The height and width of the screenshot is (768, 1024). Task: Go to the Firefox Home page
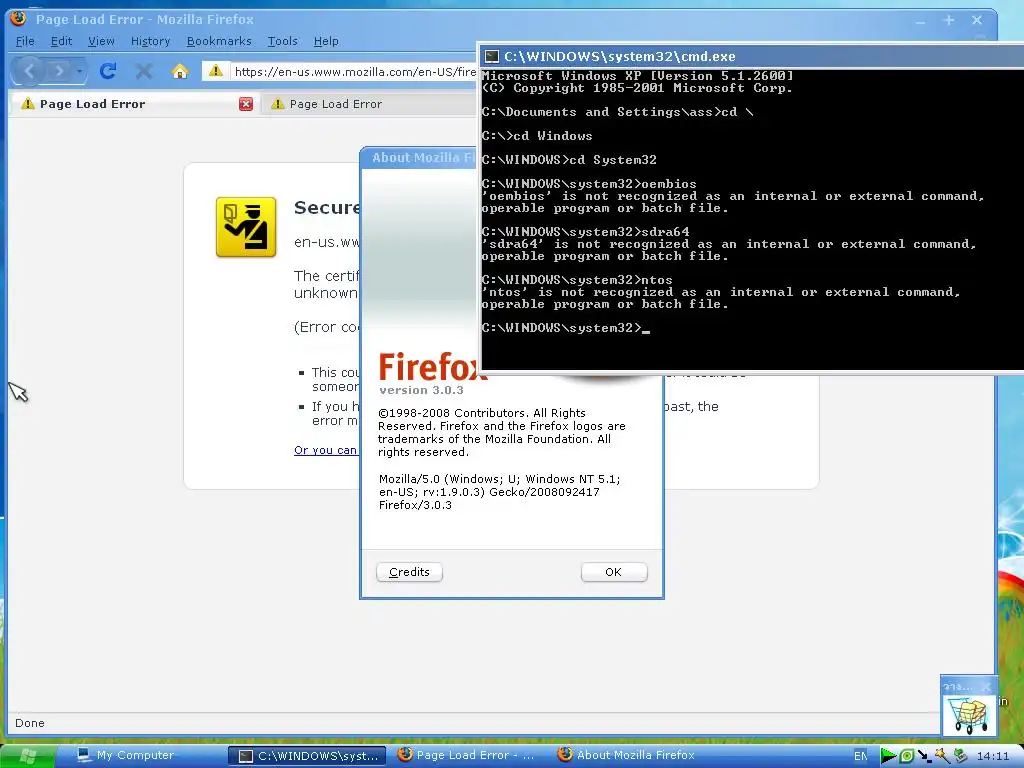click(x=180, y=71)
